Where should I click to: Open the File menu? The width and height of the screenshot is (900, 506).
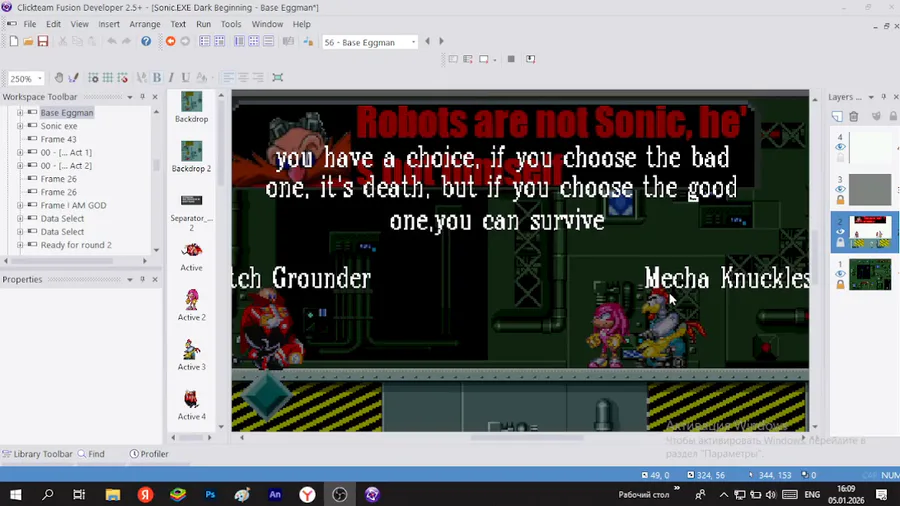pyautogui.click(x=29, y=24)
